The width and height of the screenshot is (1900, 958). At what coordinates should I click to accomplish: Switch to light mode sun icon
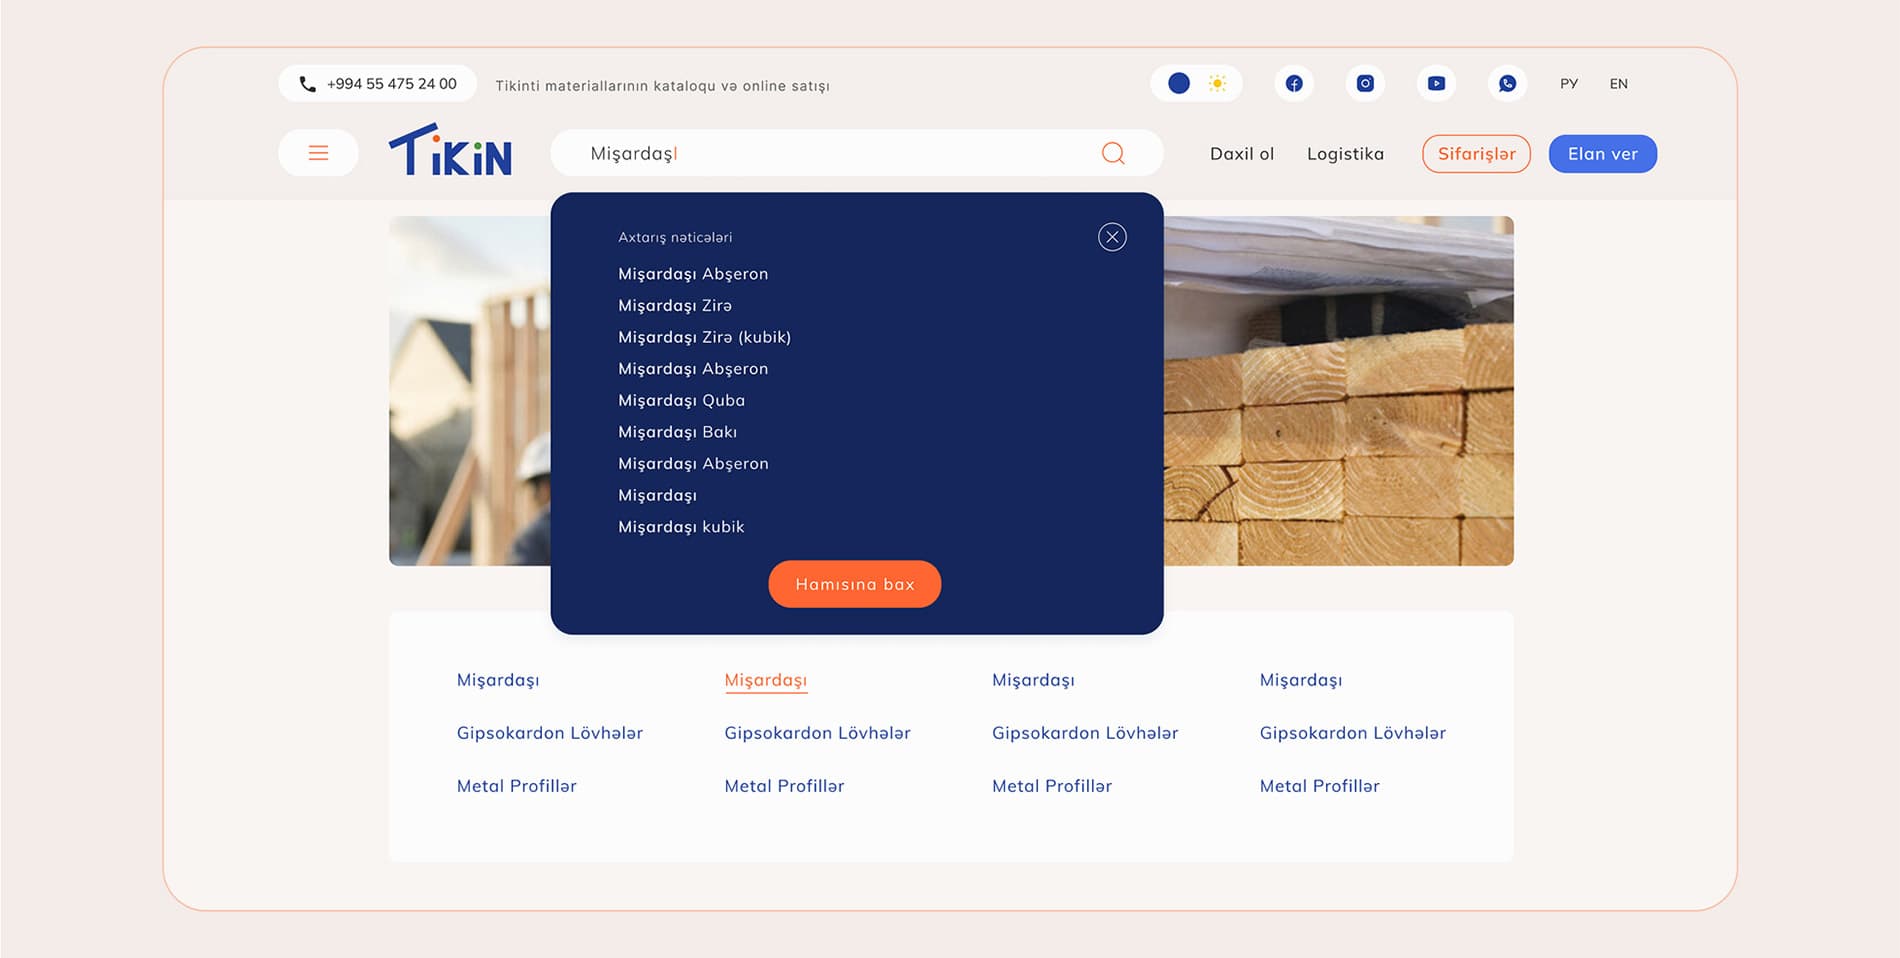tap(1217, 83)
